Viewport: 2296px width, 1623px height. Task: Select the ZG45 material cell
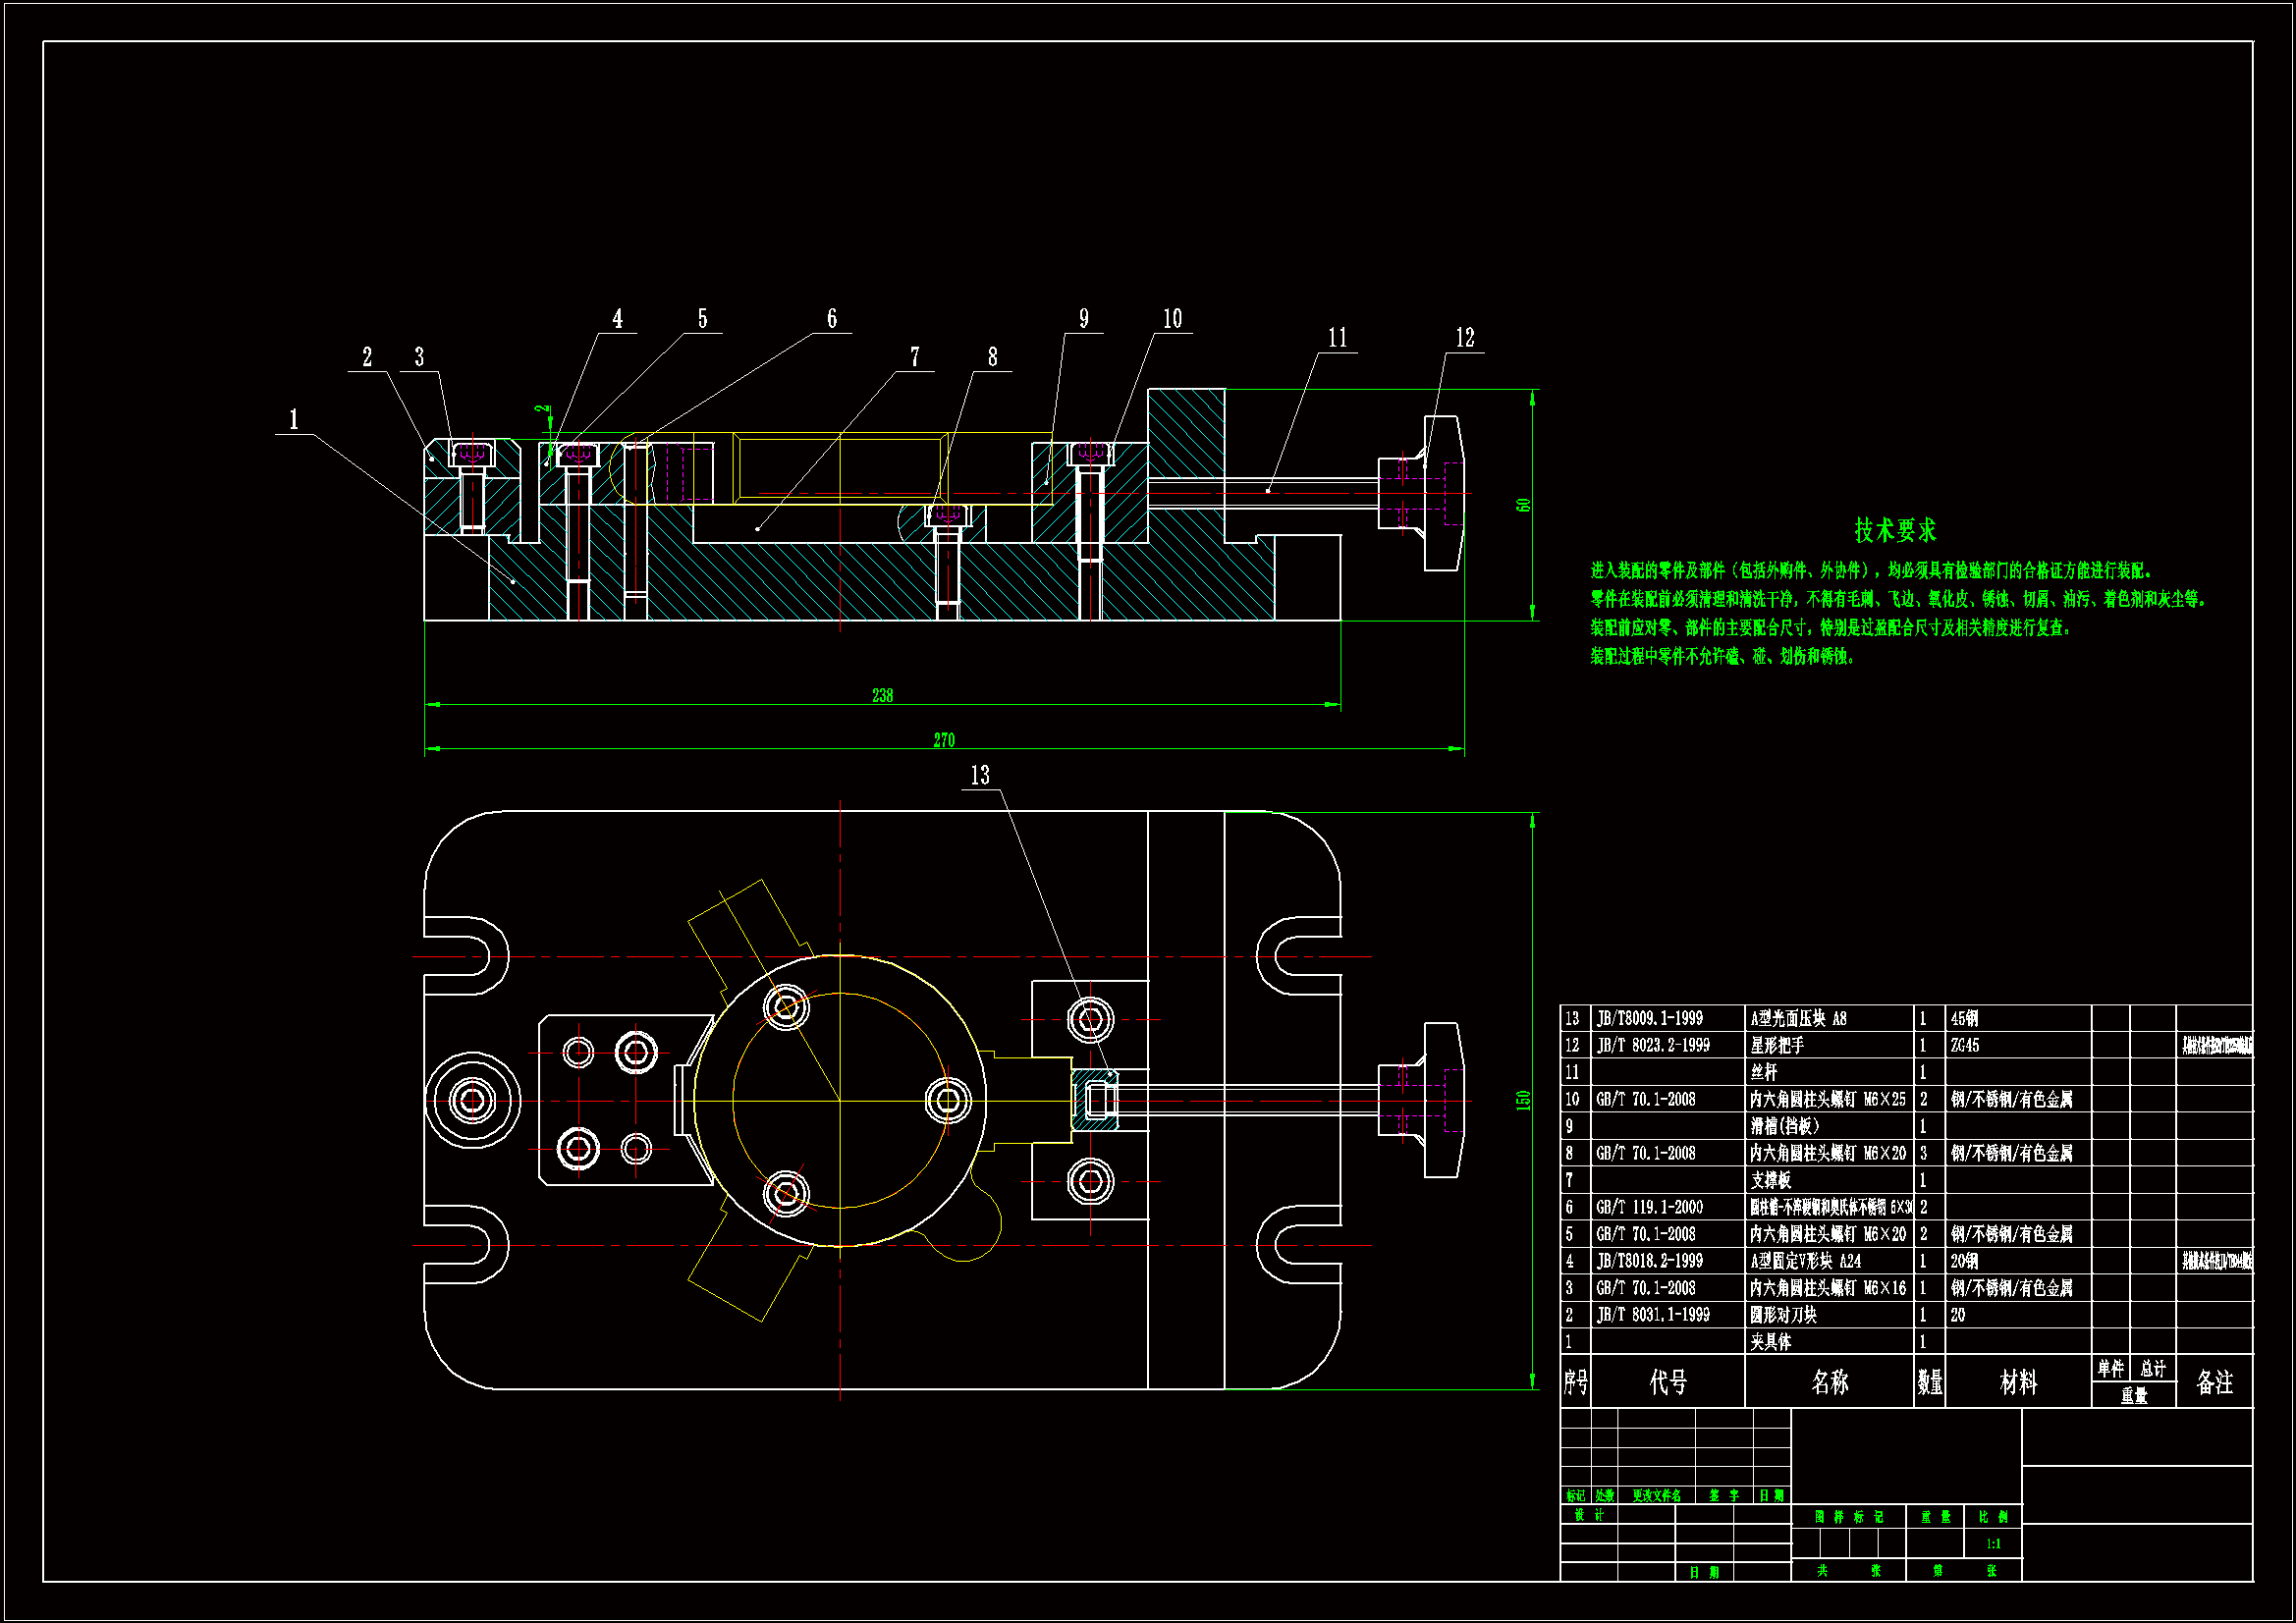(1964, 1045)
